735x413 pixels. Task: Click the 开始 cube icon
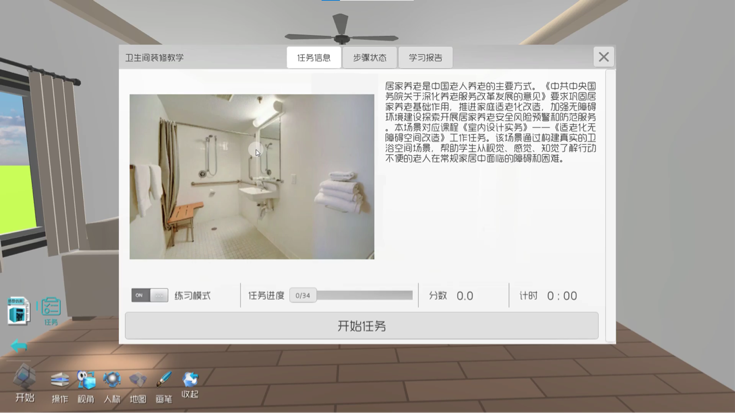(24, 378)
